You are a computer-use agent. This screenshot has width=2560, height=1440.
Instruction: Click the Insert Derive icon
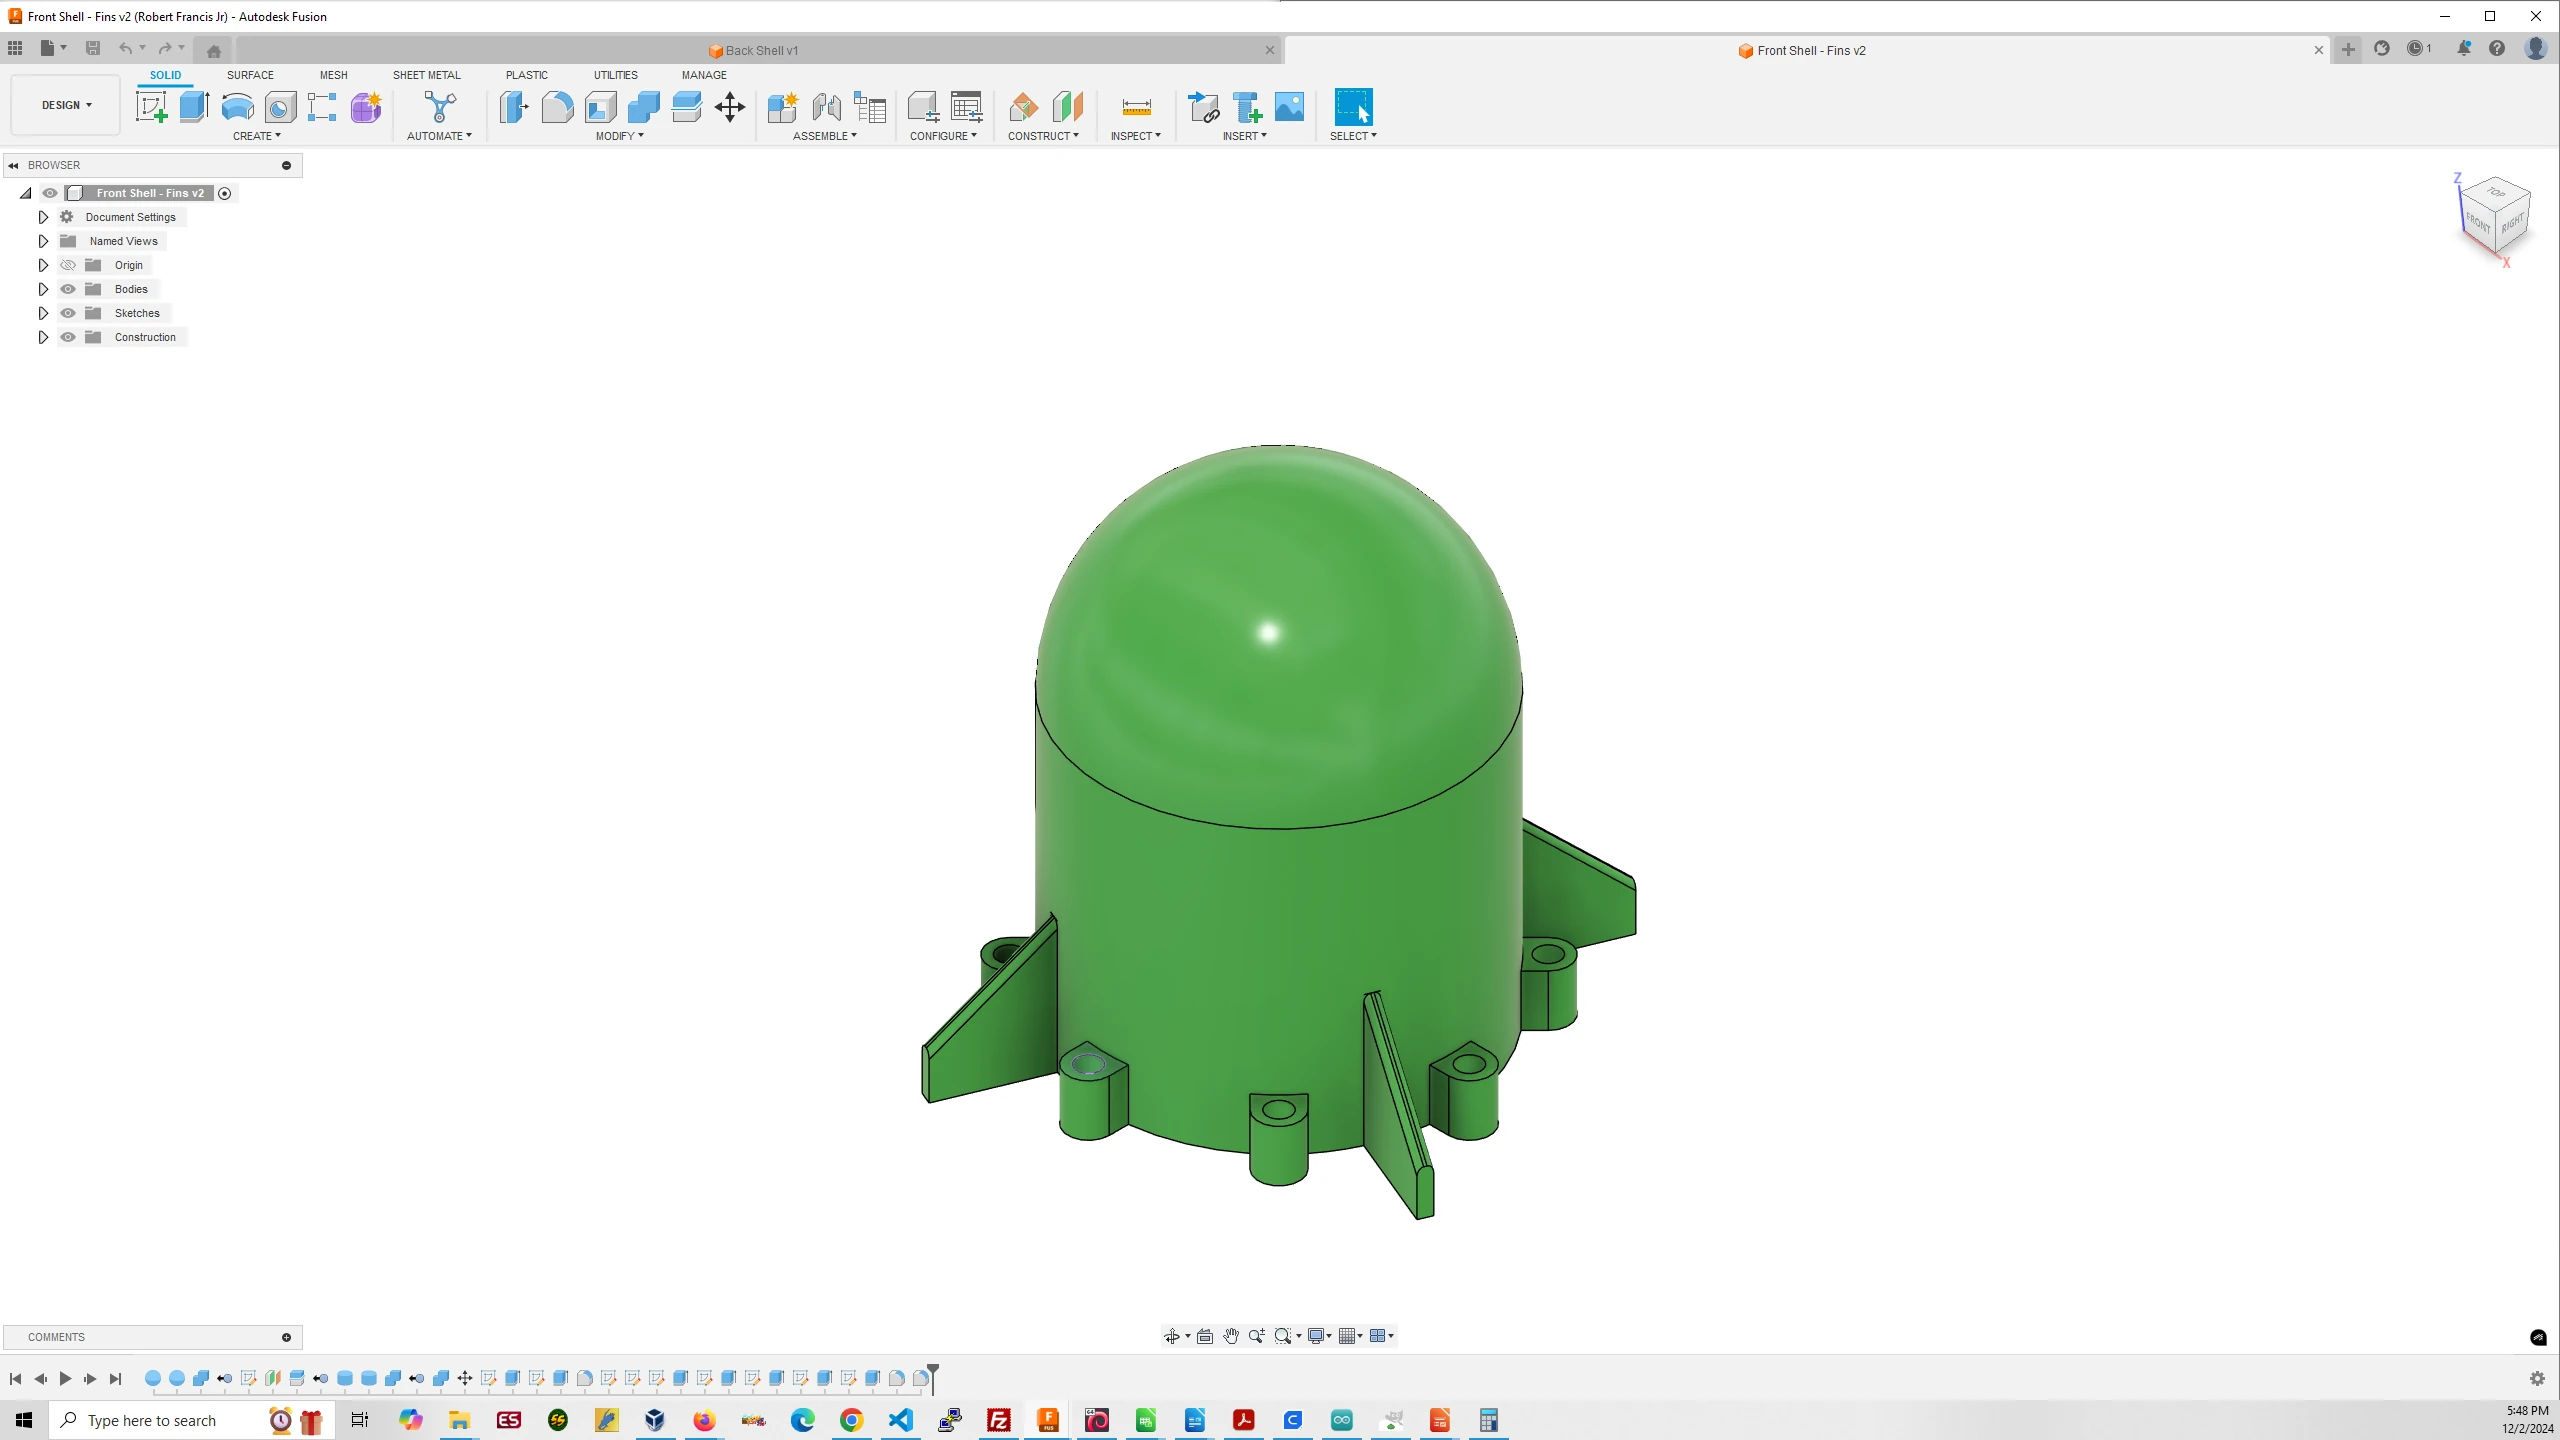tap(1203, 107)
